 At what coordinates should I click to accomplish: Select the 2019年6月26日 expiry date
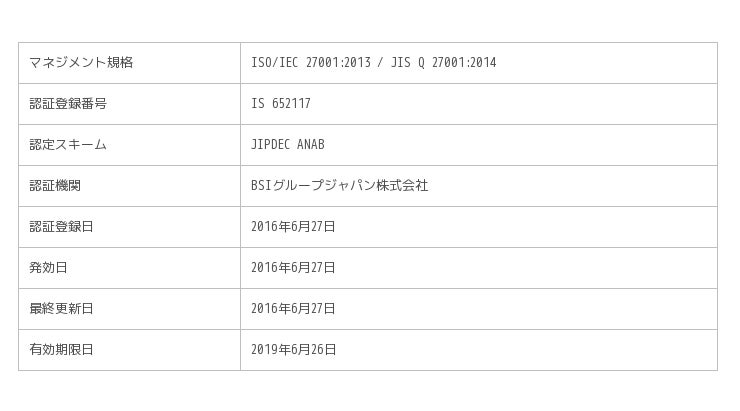click(293, 350)
